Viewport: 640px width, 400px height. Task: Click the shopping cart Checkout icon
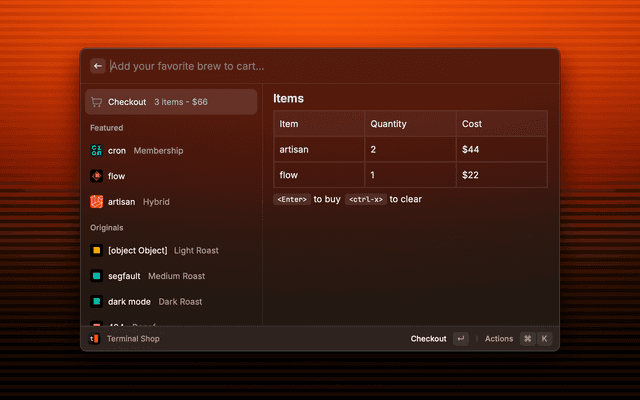tap(96, 102)
